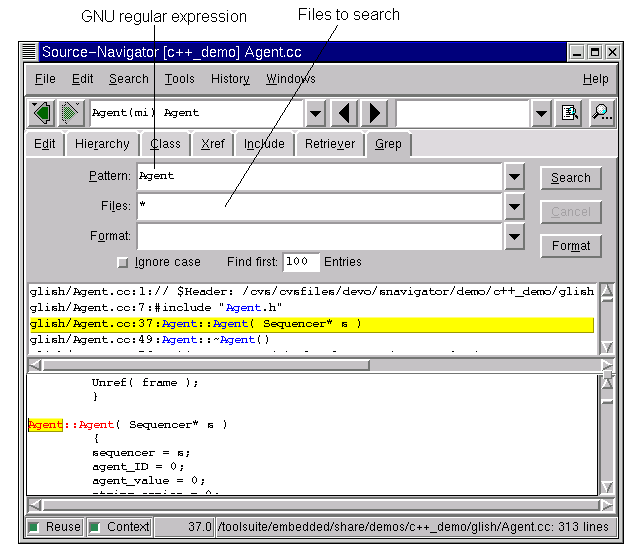Expand the Agent(mi) symbol dropdown
Screen dimensions: 635x558
pos(315,113)
